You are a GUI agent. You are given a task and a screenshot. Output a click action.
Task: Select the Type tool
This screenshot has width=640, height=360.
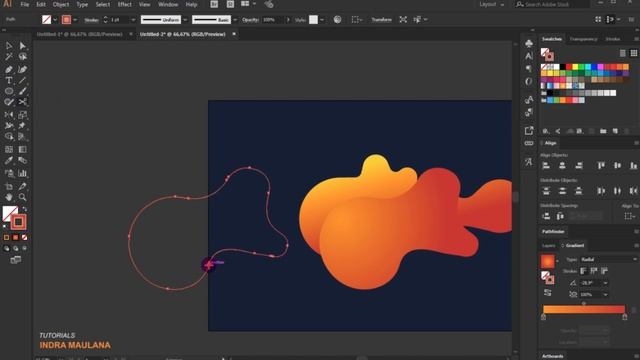(x=9, y=80)
